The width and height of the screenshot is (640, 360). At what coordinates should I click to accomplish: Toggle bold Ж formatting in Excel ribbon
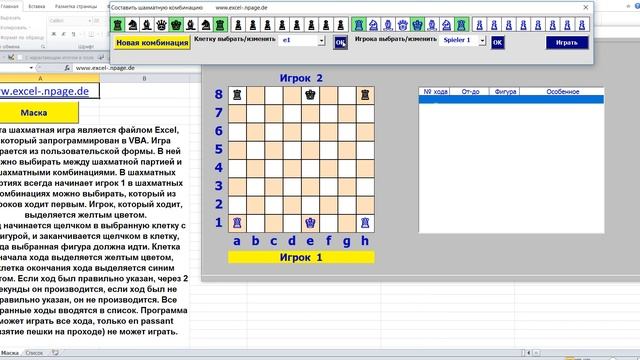[x=53, y=34]
